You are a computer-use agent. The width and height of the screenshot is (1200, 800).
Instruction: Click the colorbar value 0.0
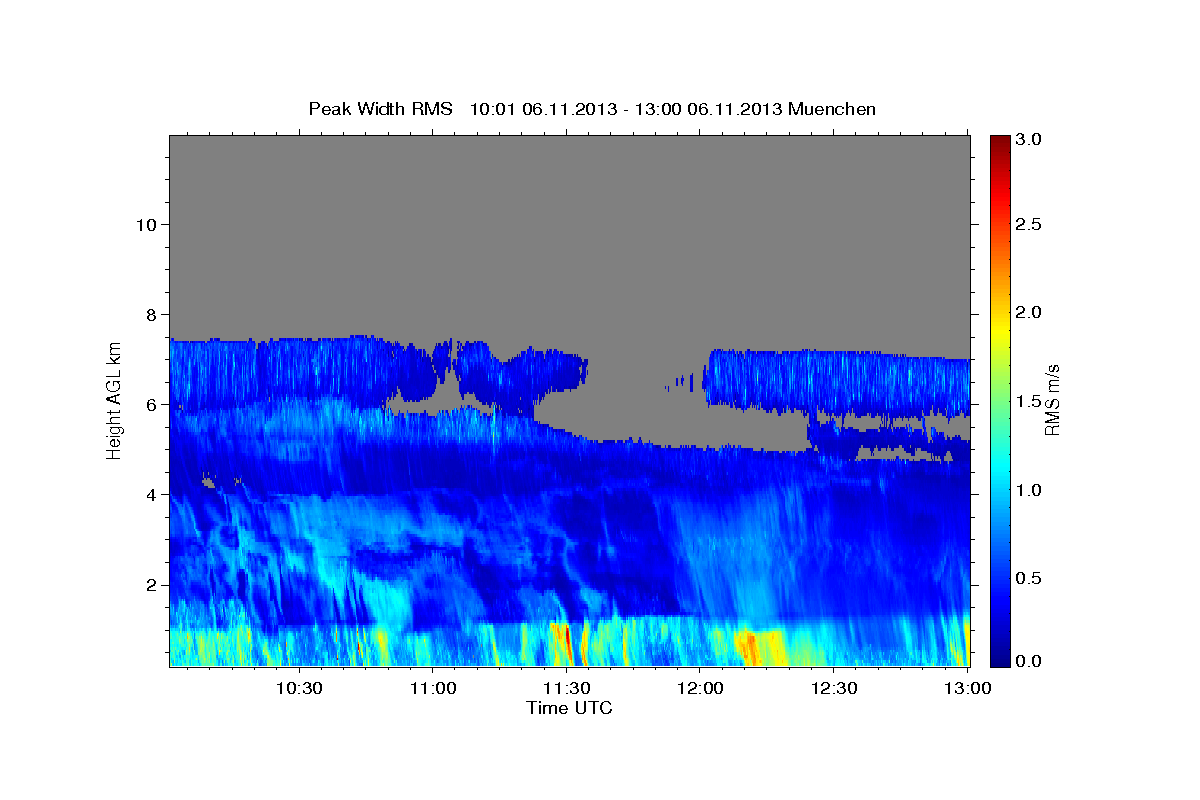1030,661
